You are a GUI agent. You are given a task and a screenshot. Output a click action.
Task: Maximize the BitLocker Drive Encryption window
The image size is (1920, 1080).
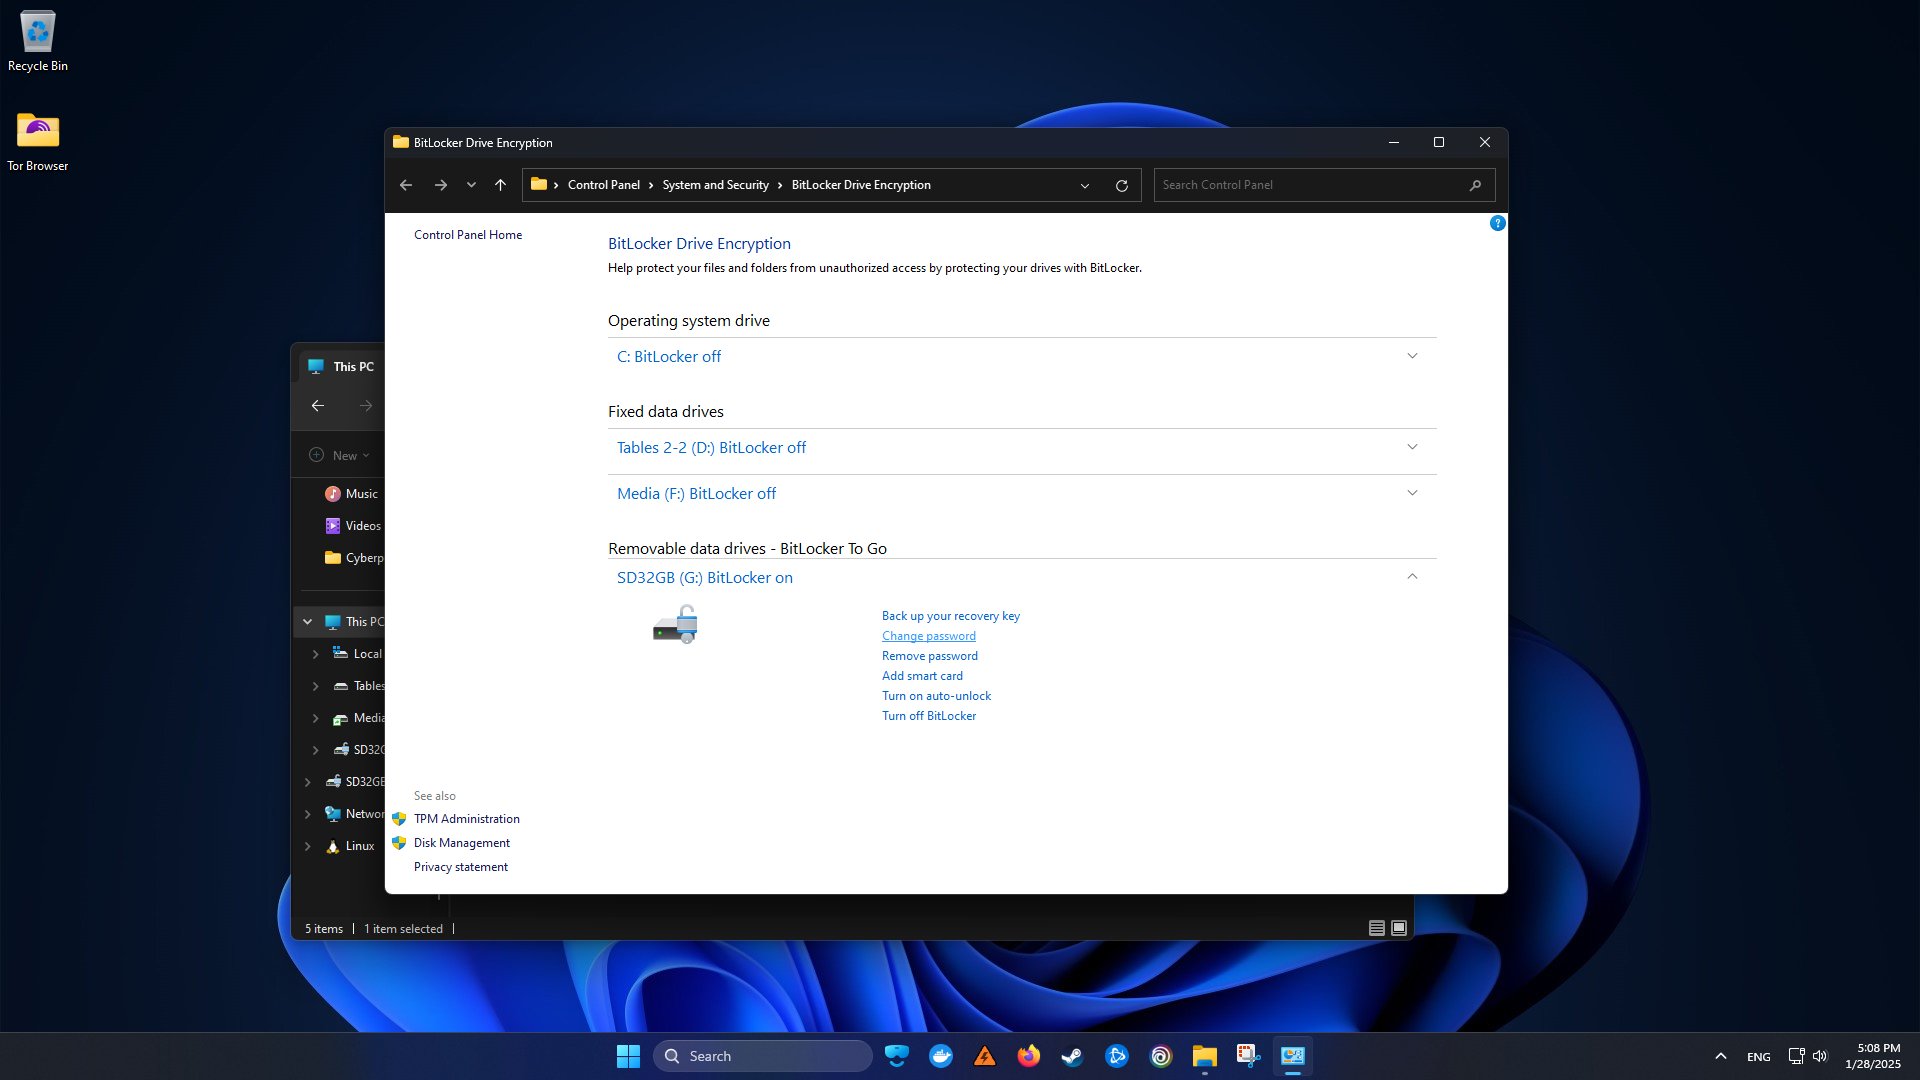(1439, 143)
